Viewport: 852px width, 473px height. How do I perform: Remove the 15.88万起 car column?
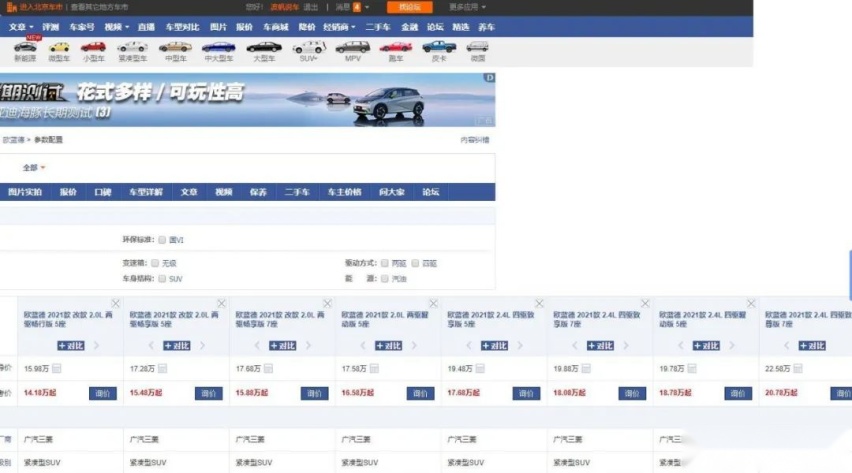[327, 303]
